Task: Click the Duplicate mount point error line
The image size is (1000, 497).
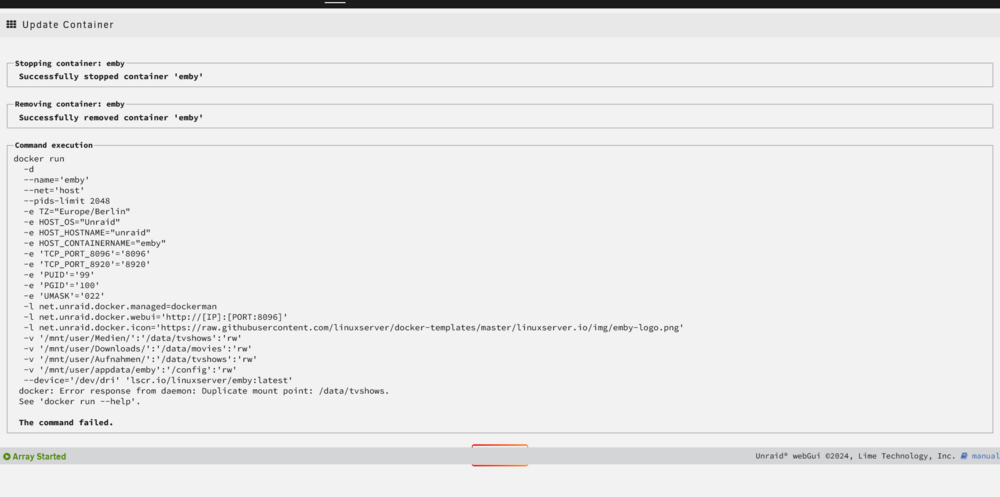Action: [203, 390]
